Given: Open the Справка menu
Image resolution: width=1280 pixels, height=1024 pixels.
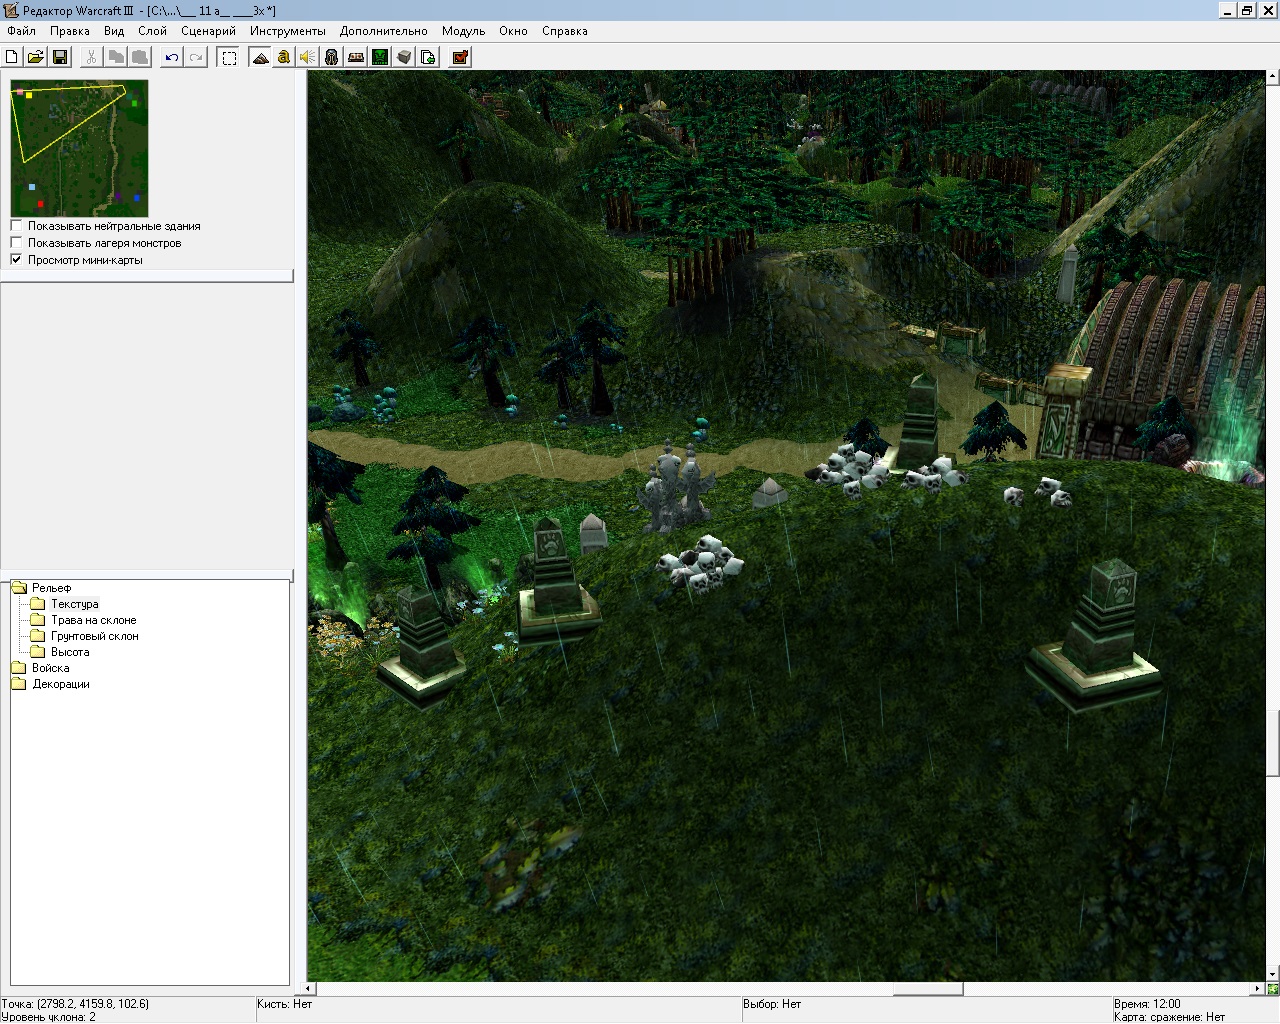Looking at the screenshot, I should (x=564, y=31).
